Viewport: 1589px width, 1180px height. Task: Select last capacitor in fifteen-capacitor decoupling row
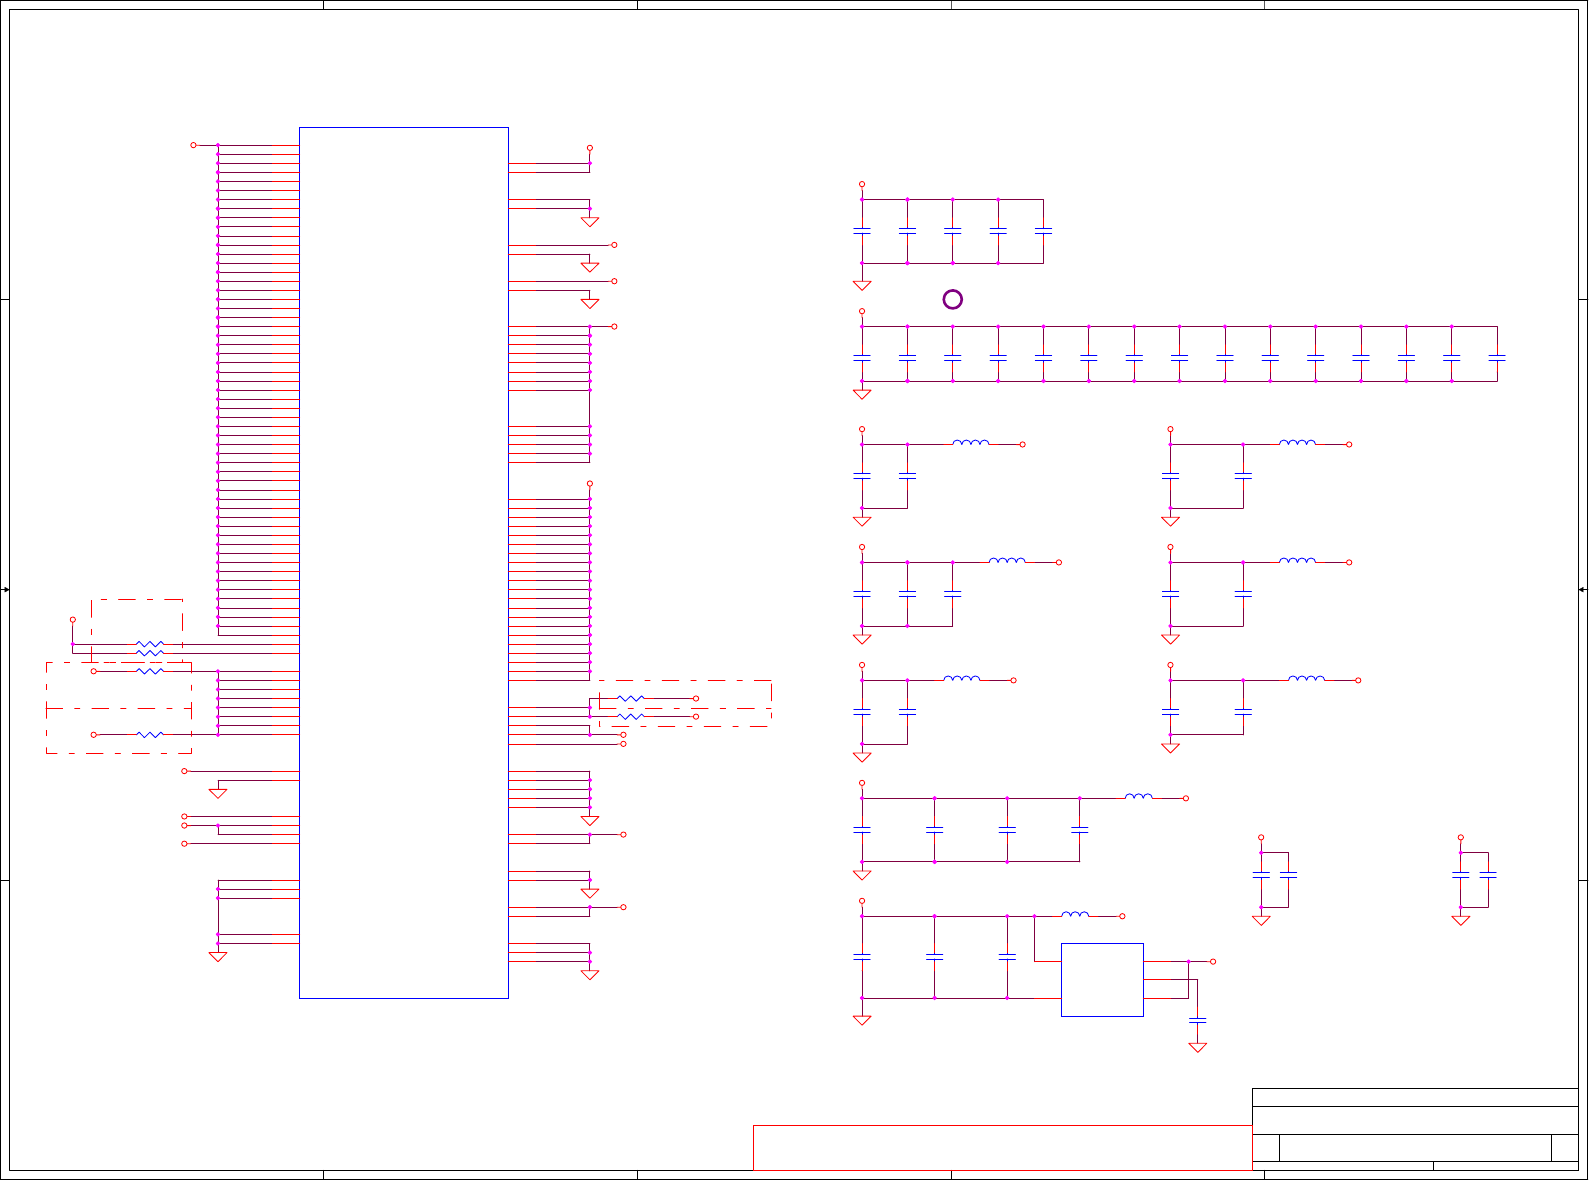[1497, 358]
